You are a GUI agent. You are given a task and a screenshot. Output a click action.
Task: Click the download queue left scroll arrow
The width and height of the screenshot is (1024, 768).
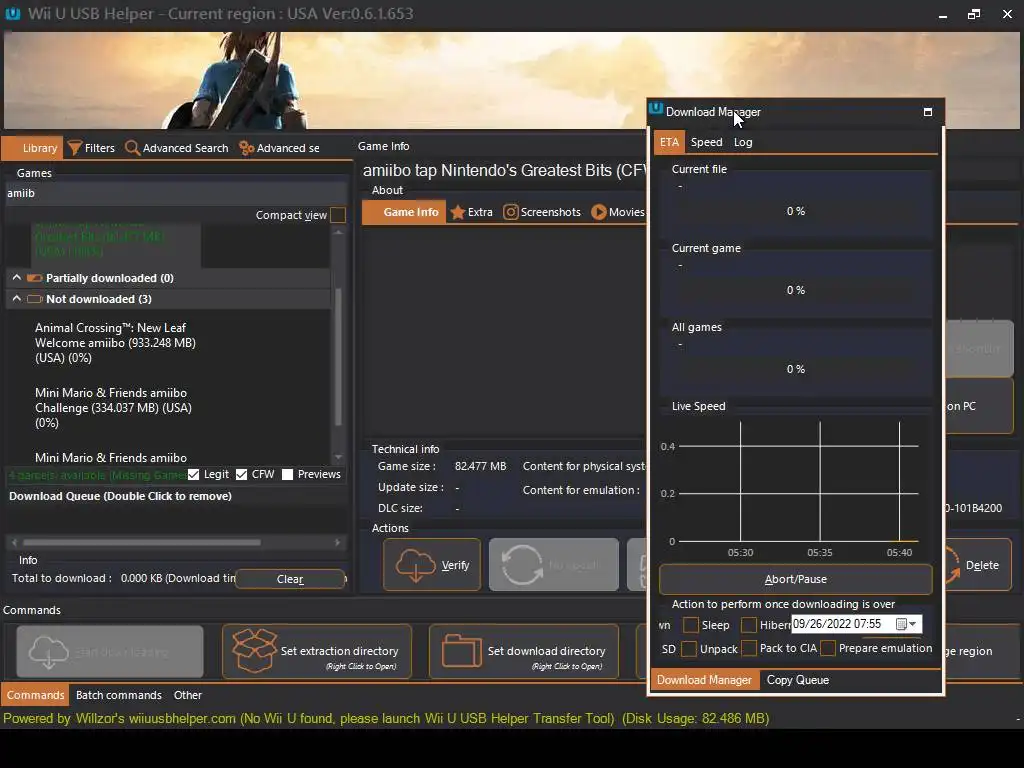(14, 542)
